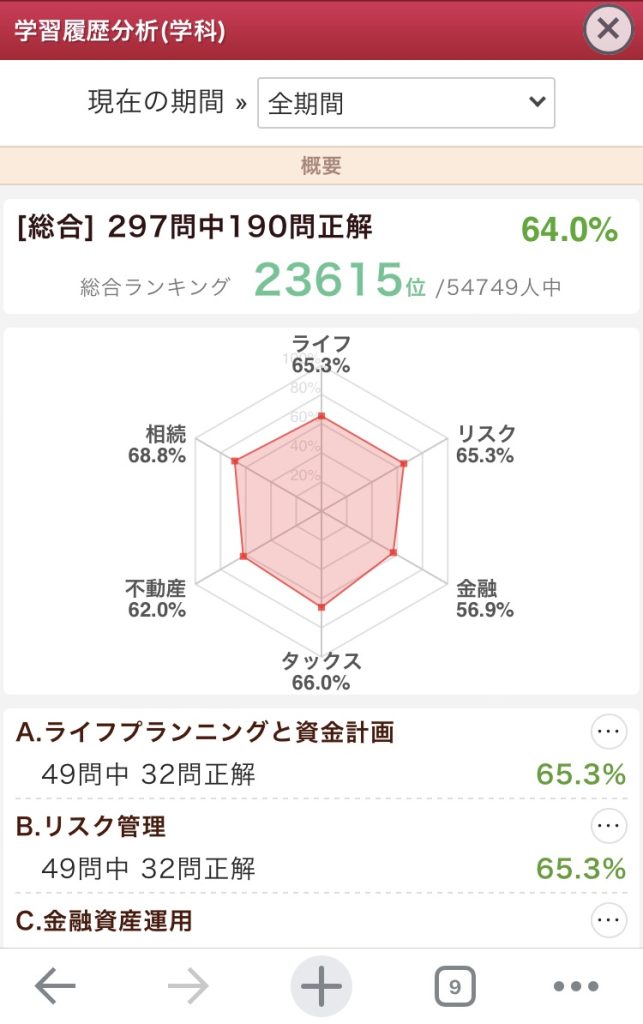Tap the chevron on the period selector
This screenshot has height=1024, width=643.
[x=536, y=102]
